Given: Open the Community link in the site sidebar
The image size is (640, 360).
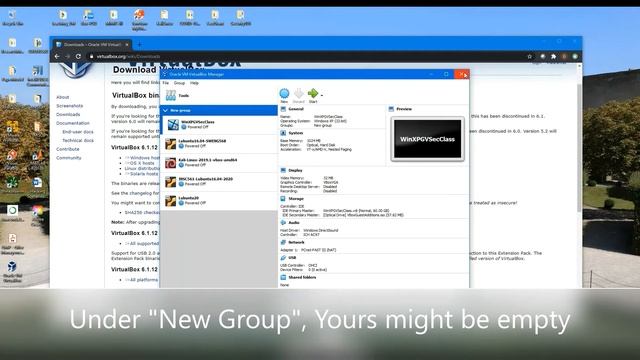Looking at the screenshot, I should (x=69, y=158).
